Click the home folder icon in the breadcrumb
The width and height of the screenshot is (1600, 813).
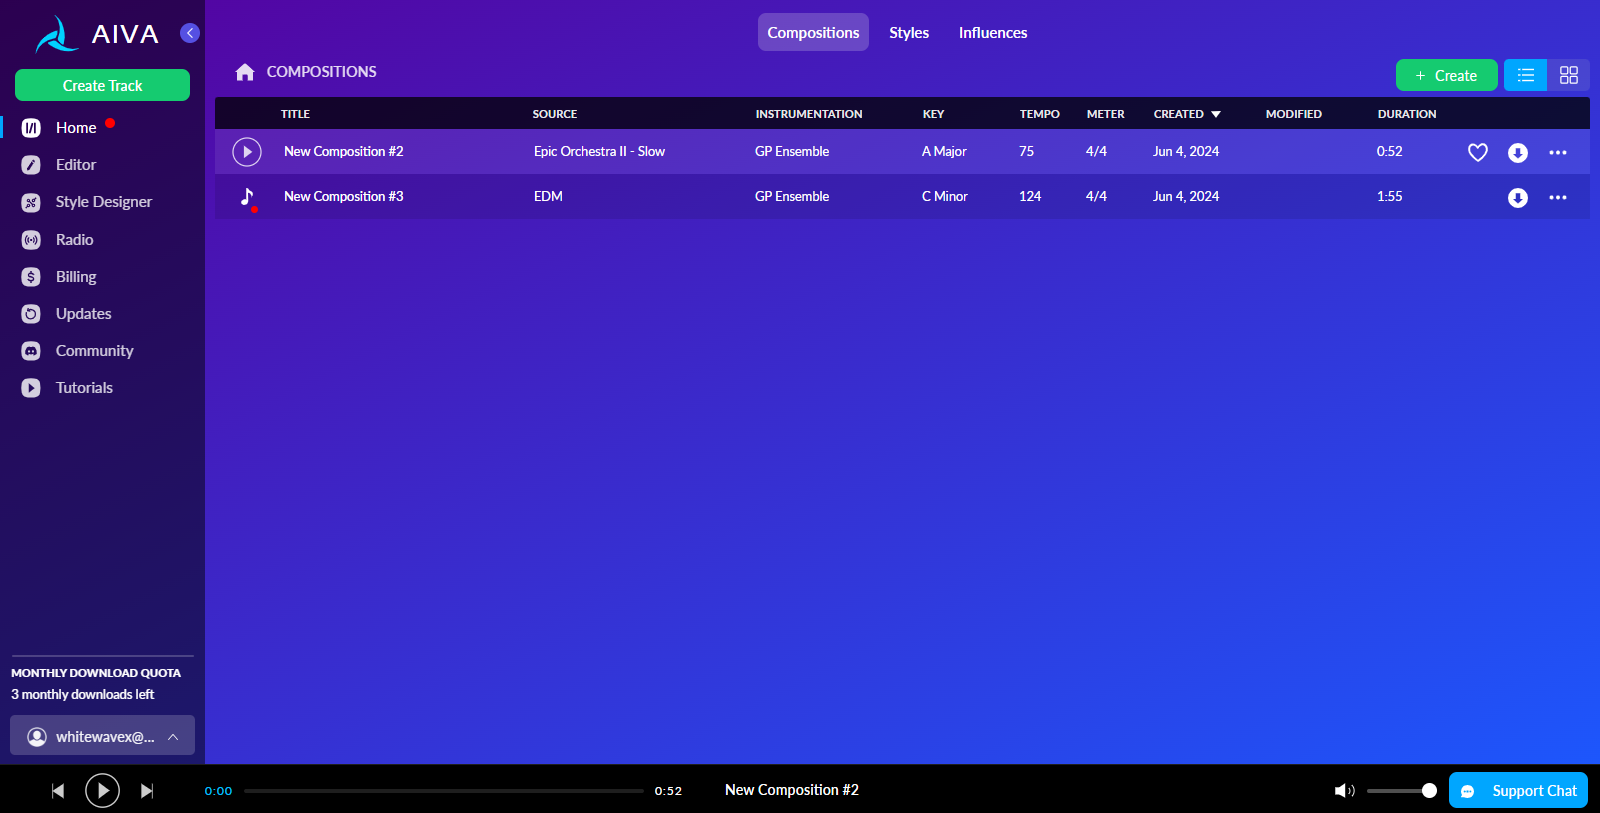point(245,72)
